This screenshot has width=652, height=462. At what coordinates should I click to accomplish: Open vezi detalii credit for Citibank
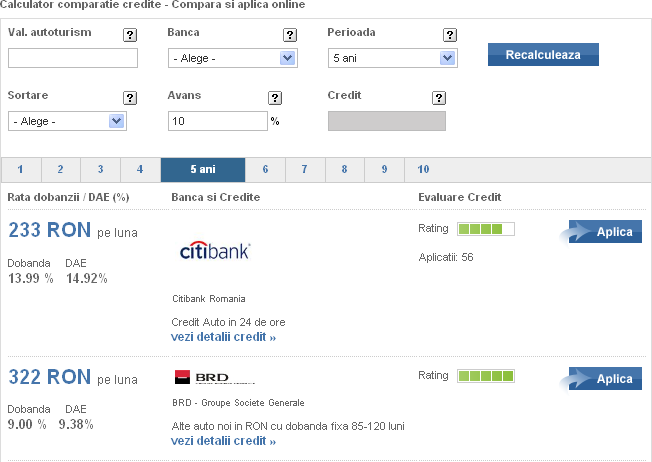pos(223,337)
